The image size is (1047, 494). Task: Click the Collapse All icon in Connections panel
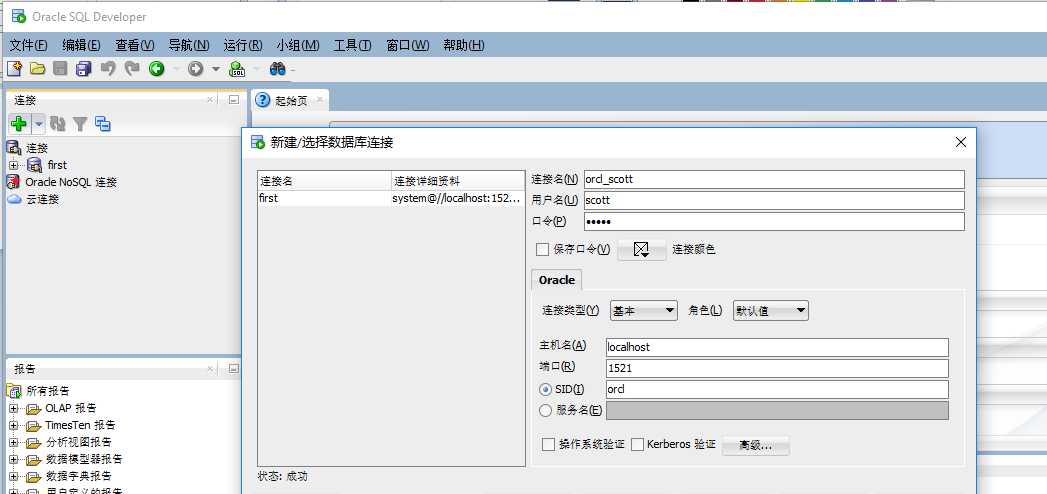coord(103,124)
